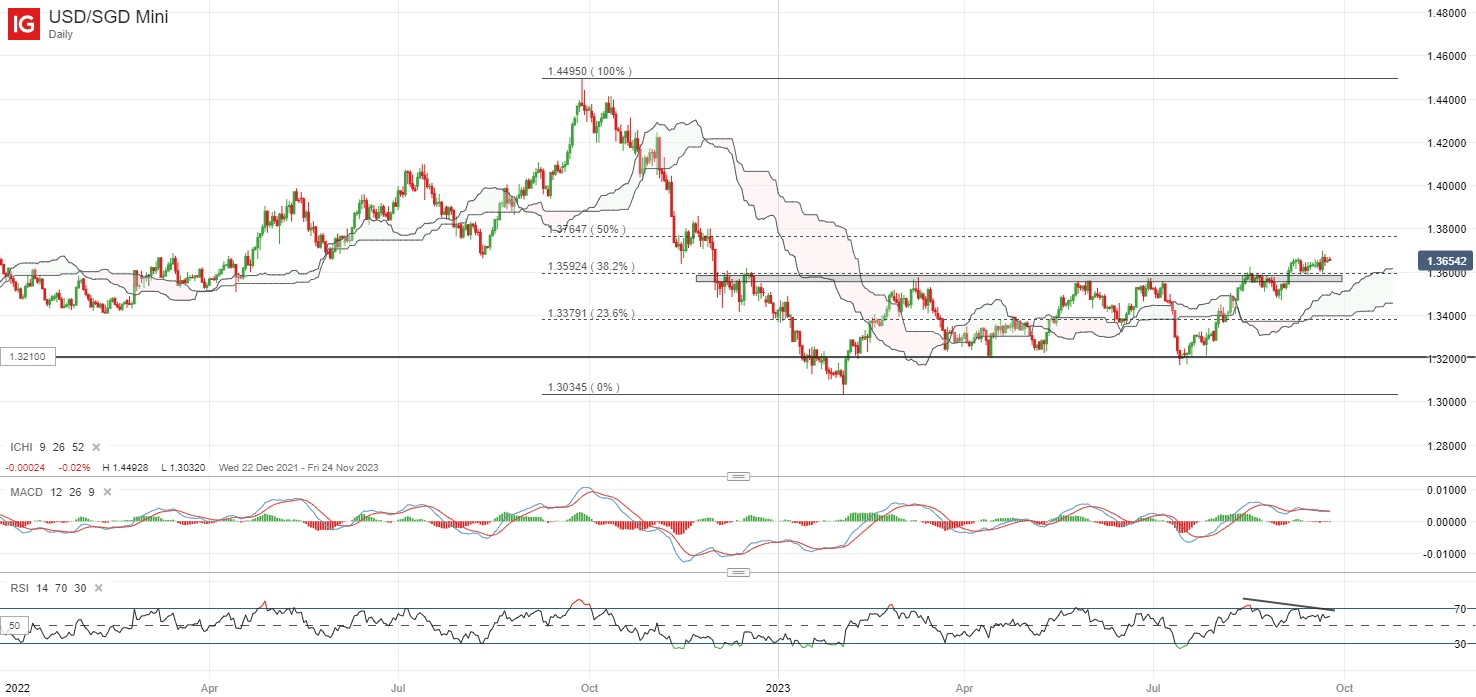This screenshot has width=1476, height=697.
Task: Click the 0.00000 MACD axis label
Action: coord(1447,522)
